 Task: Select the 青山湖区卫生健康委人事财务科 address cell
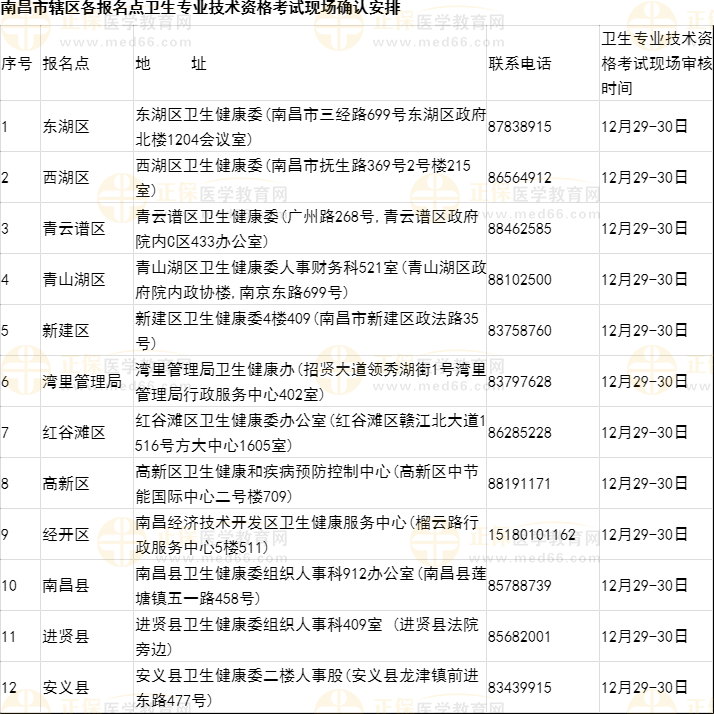(310, 279)
